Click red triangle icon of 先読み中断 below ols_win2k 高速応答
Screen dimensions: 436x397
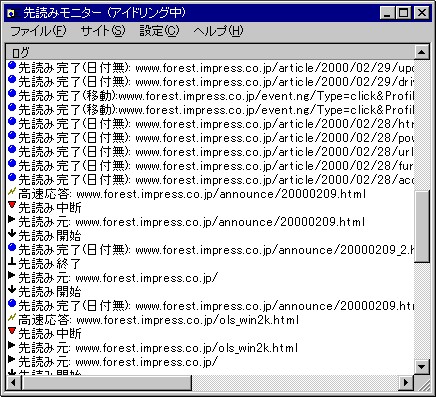pos(12,331)
